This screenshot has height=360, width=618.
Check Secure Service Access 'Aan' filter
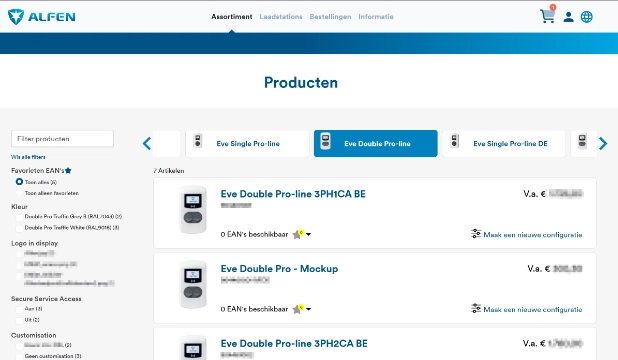click(x=19, y=310)
